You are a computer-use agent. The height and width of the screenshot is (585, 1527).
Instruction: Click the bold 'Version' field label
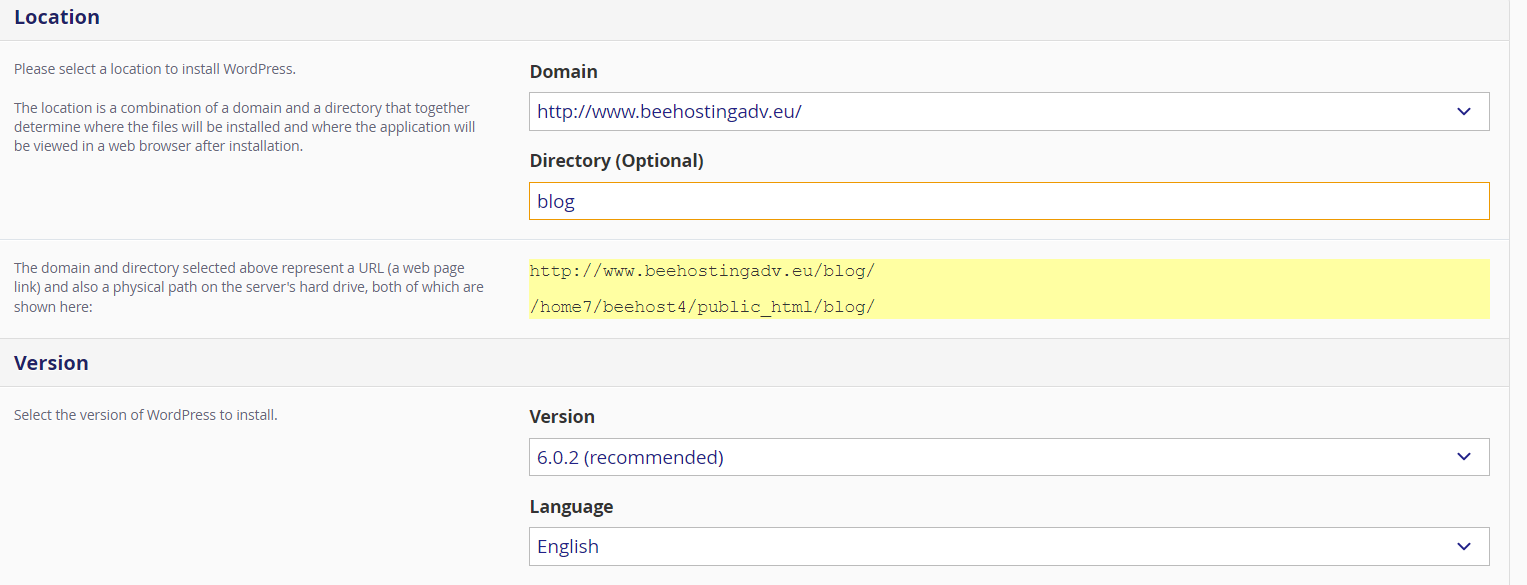click(561, 417)
